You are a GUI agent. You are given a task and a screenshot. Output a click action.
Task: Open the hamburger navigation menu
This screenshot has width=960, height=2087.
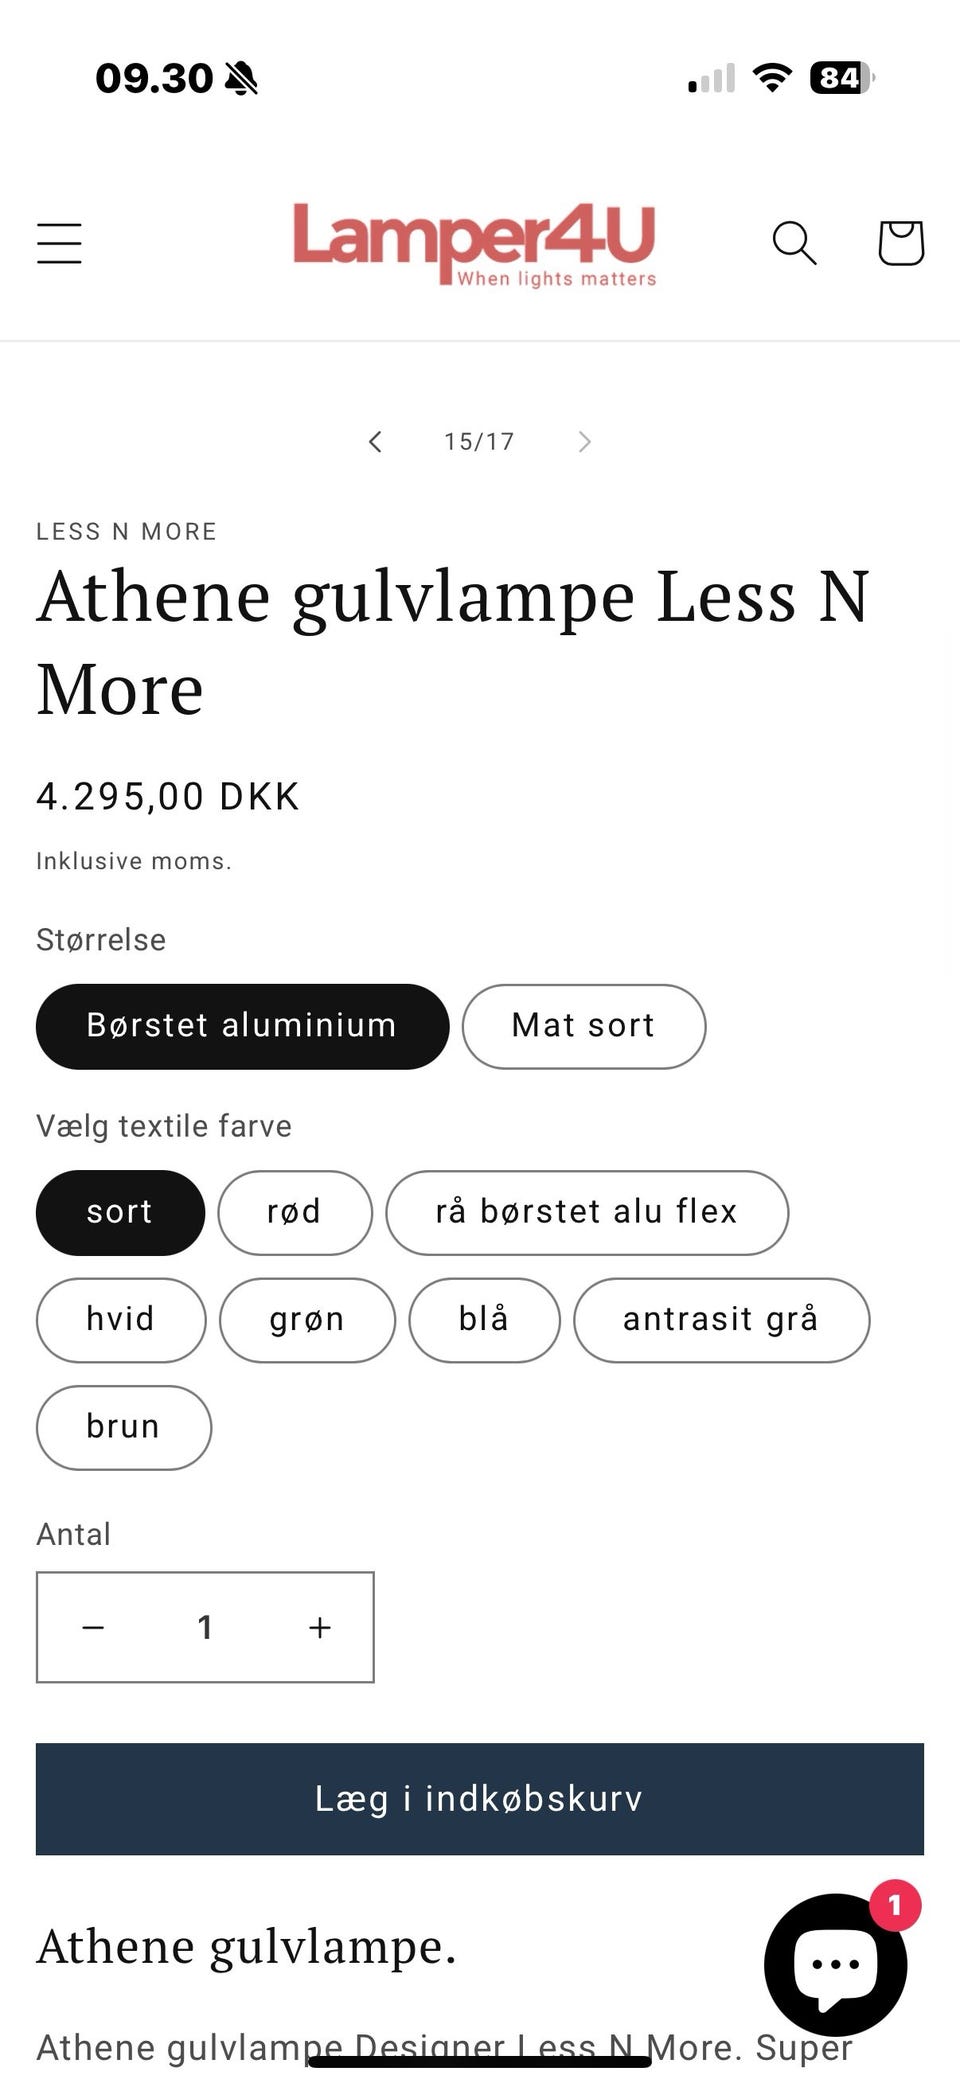pos(58,243)
